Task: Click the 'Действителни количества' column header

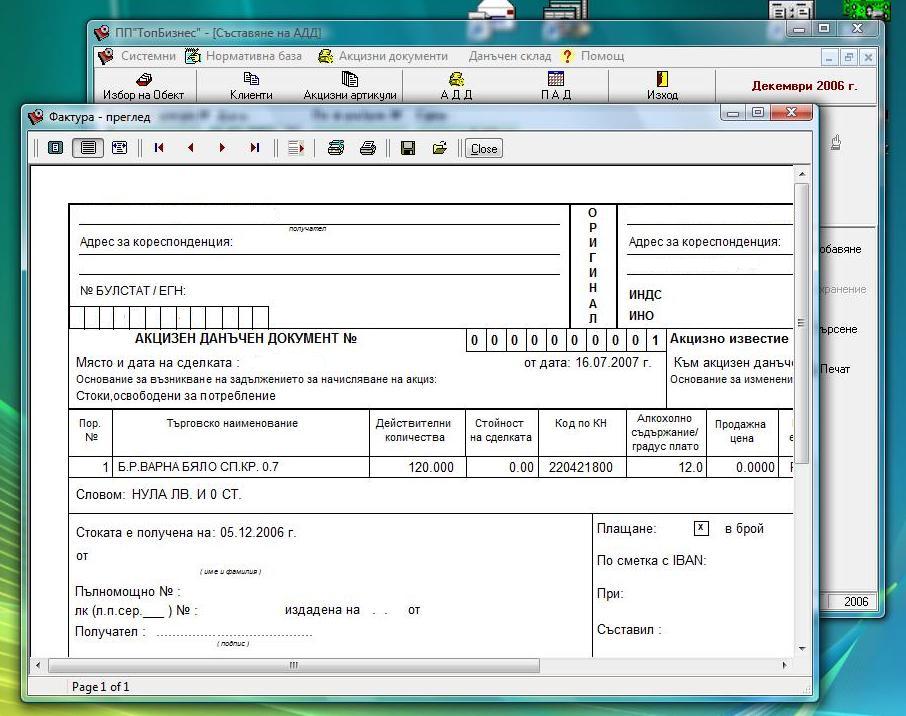Action: [x=414, y=431]
